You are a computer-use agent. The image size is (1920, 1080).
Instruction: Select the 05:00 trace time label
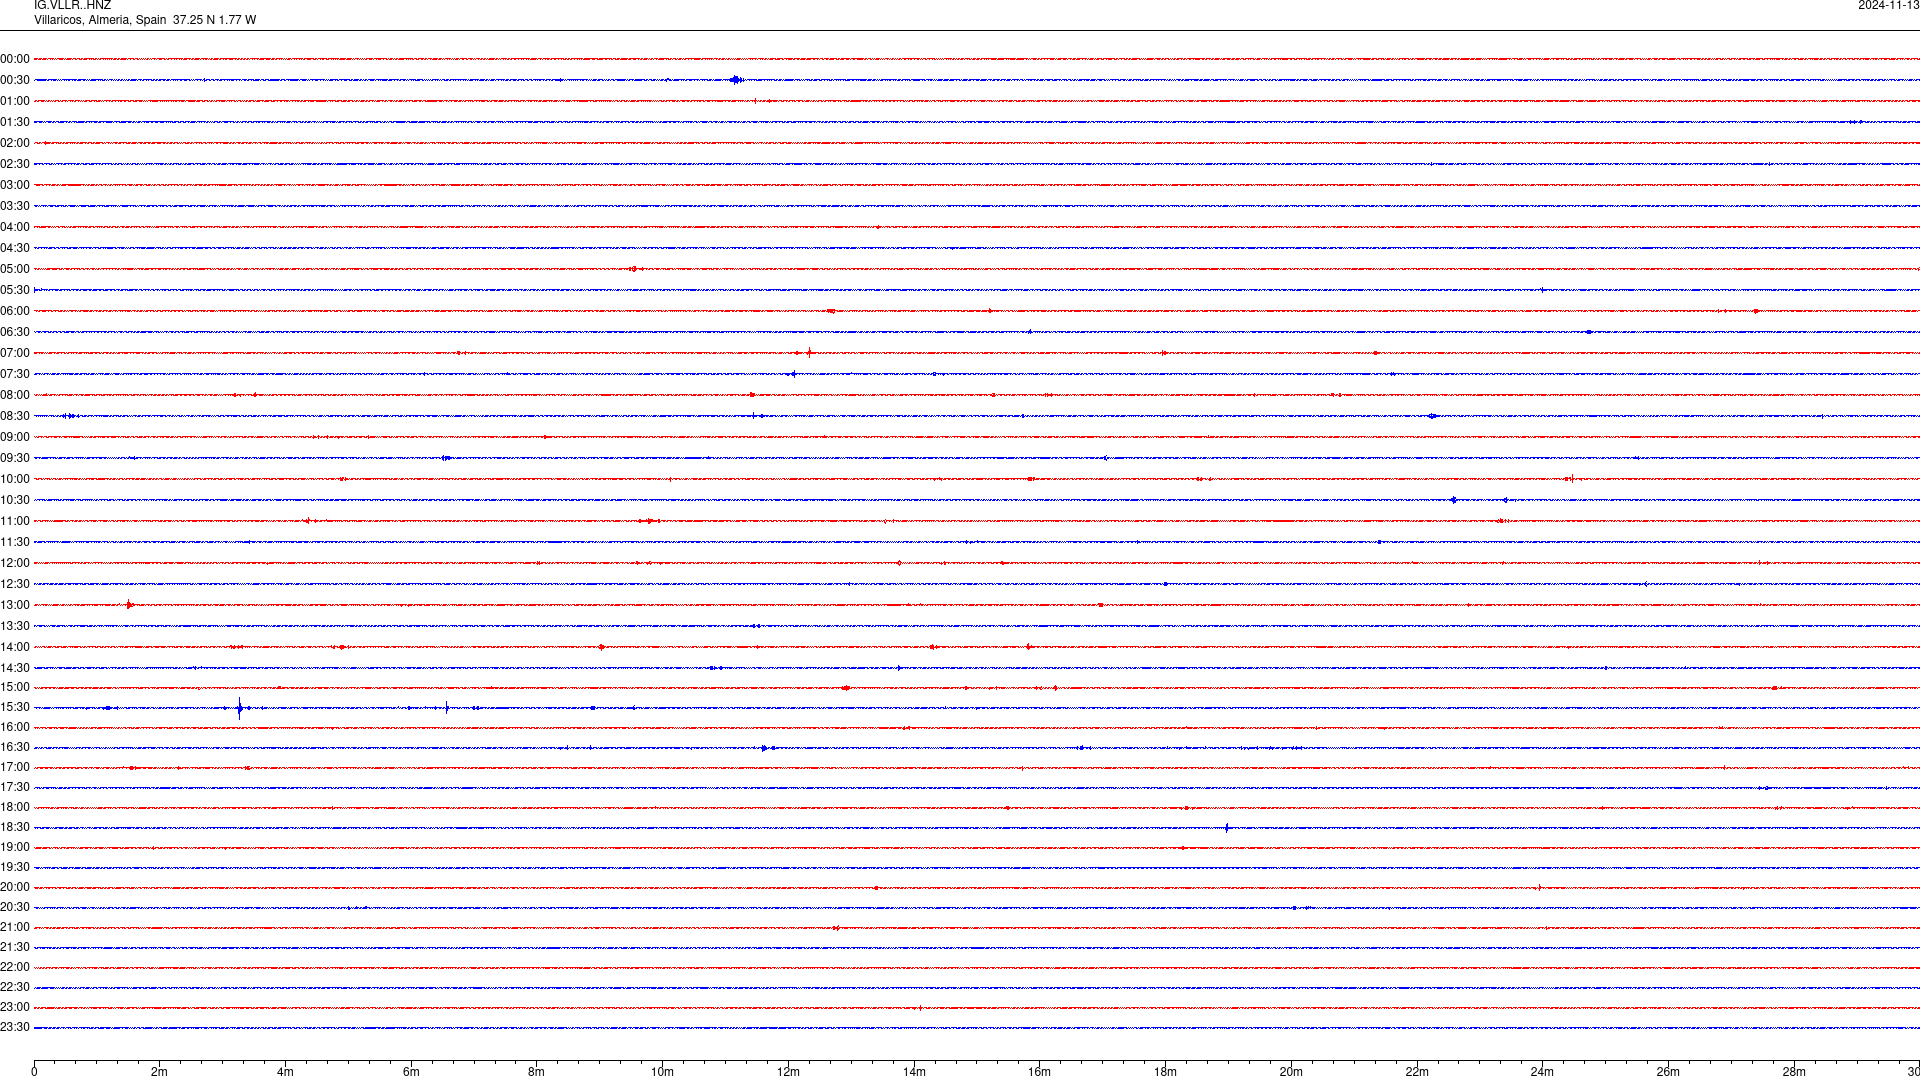tap(15, 269)
